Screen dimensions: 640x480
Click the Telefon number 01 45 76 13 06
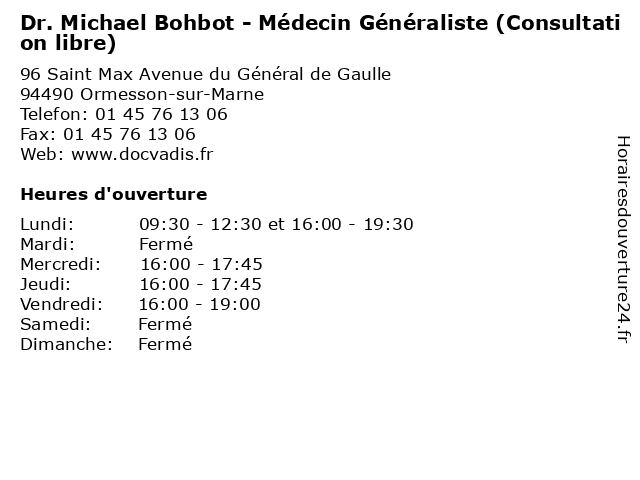(x=161, y=114)
